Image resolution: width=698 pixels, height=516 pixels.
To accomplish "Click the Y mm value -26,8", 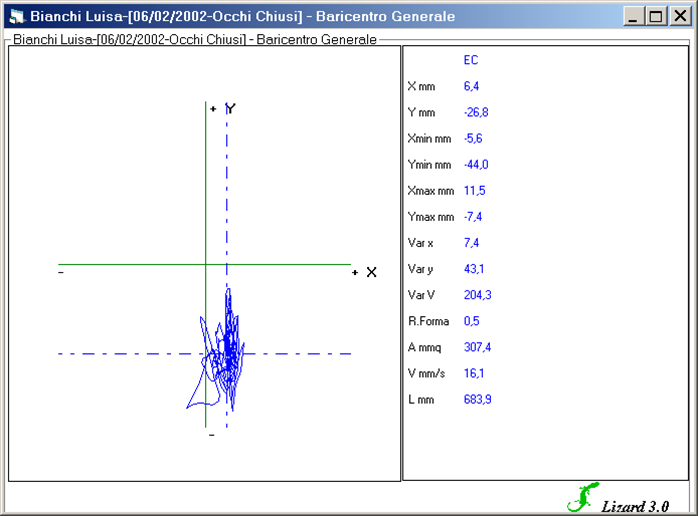I will [475, 113].
